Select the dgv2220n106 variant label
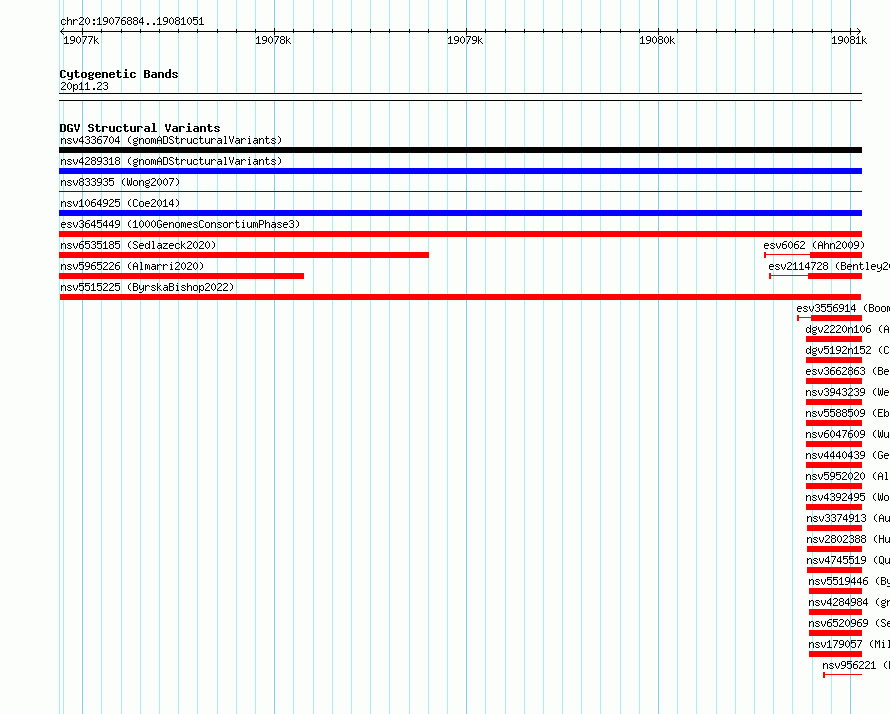890x714 pixels. 847,329
